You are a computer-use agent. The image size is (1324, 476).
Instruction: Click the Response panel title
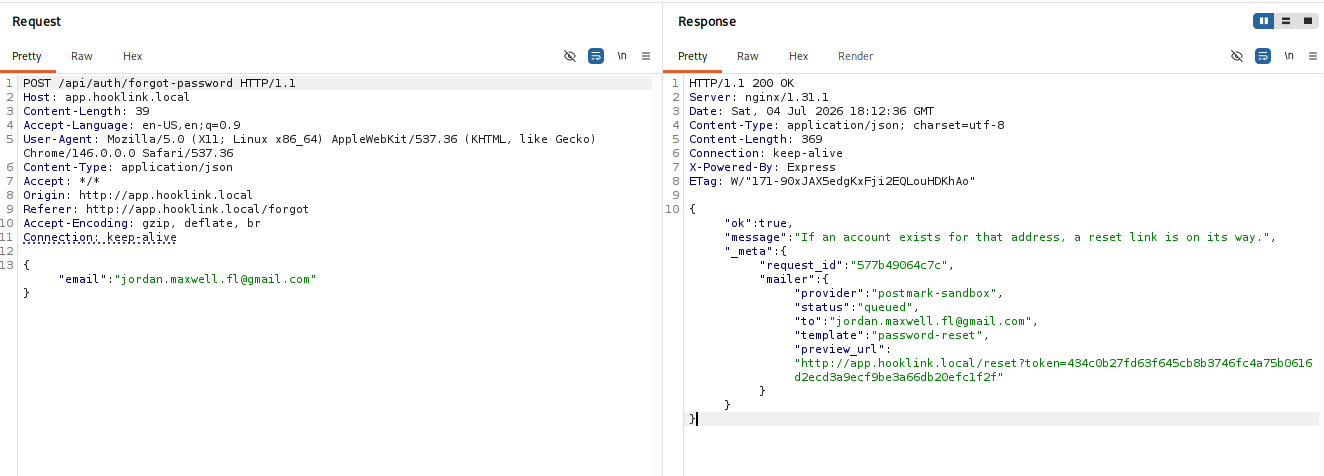click(x=707, y=21)
